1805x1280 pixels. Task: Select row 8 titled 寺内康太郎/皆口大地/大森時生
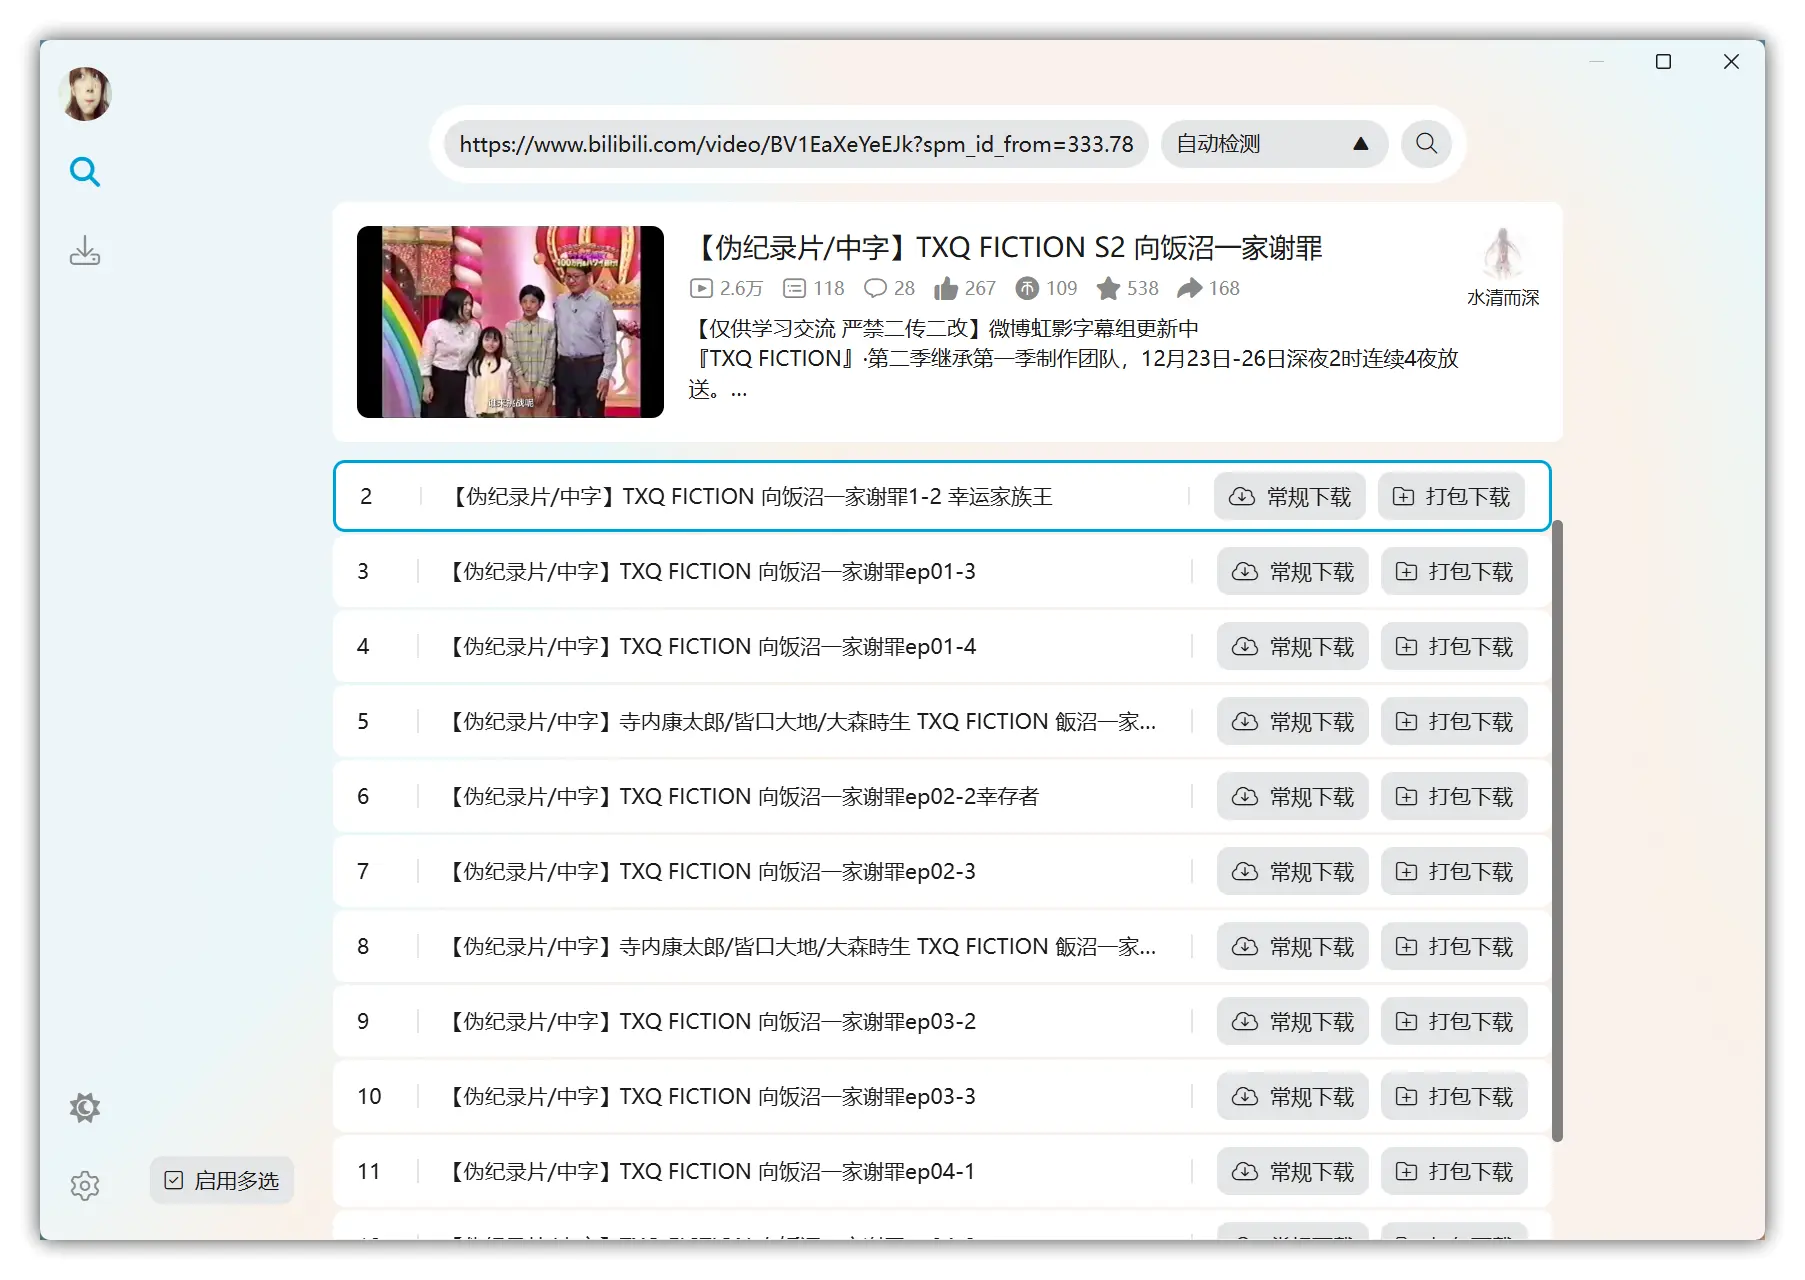click(x=942, y=946)
